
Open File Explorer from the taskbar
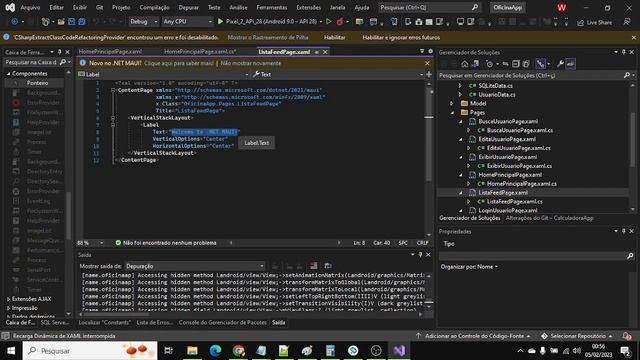coord(192,351)
